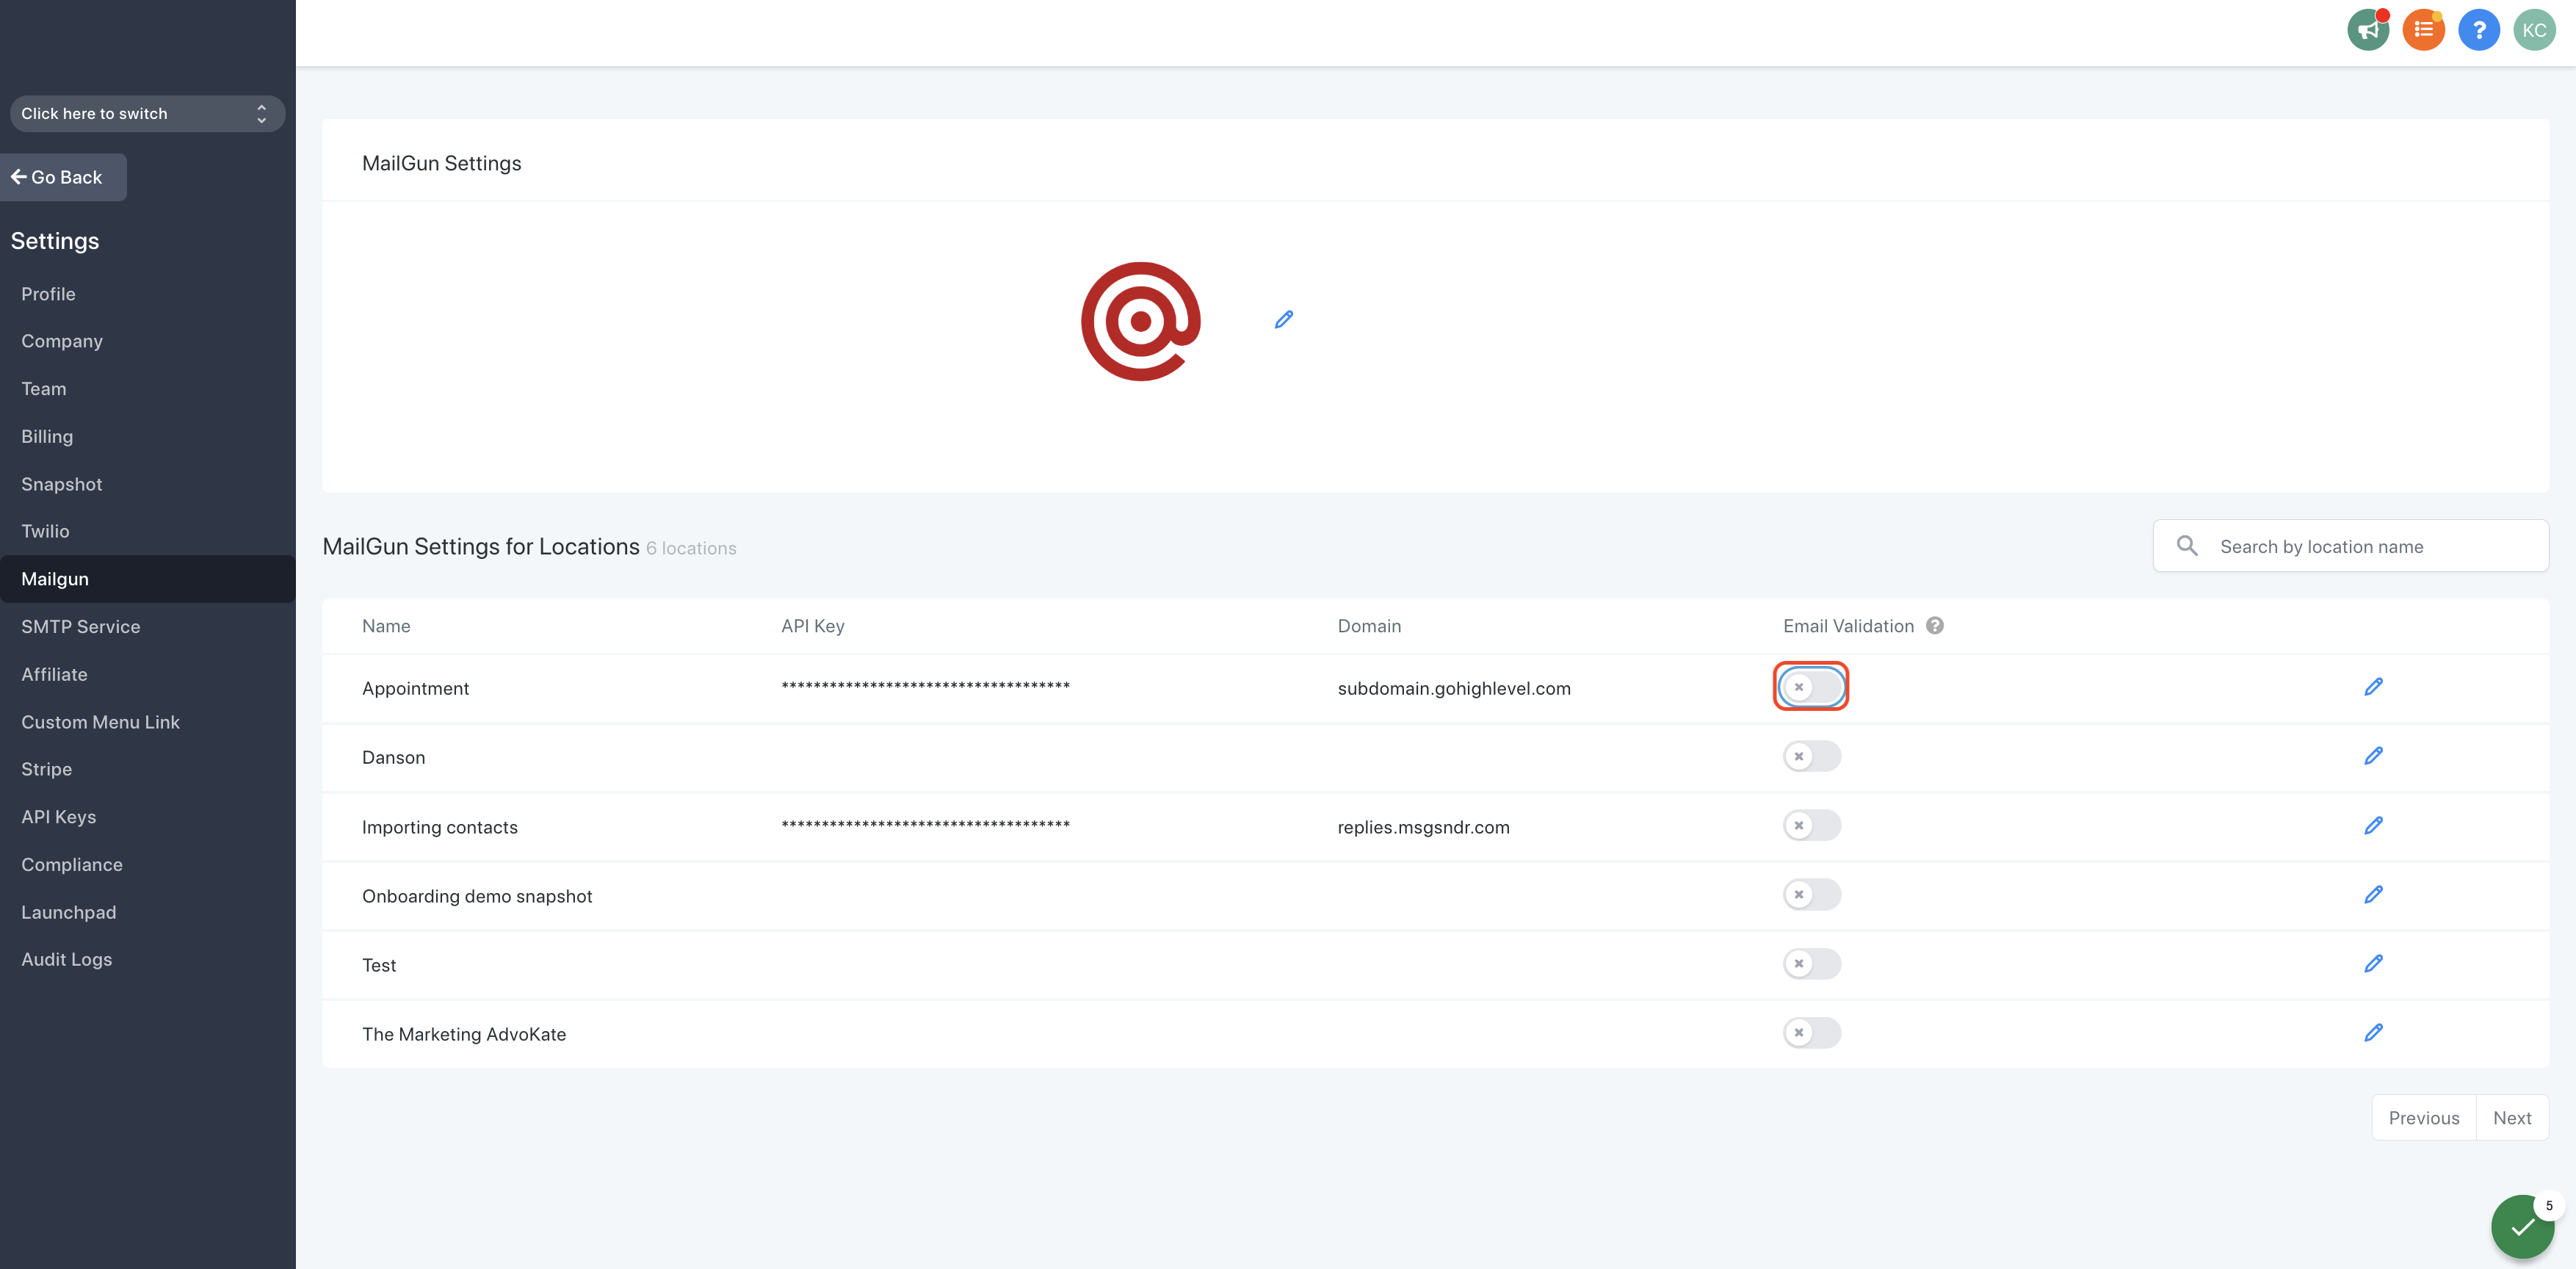Toggle email validation for Appointment

click(x=1811, y=687)
